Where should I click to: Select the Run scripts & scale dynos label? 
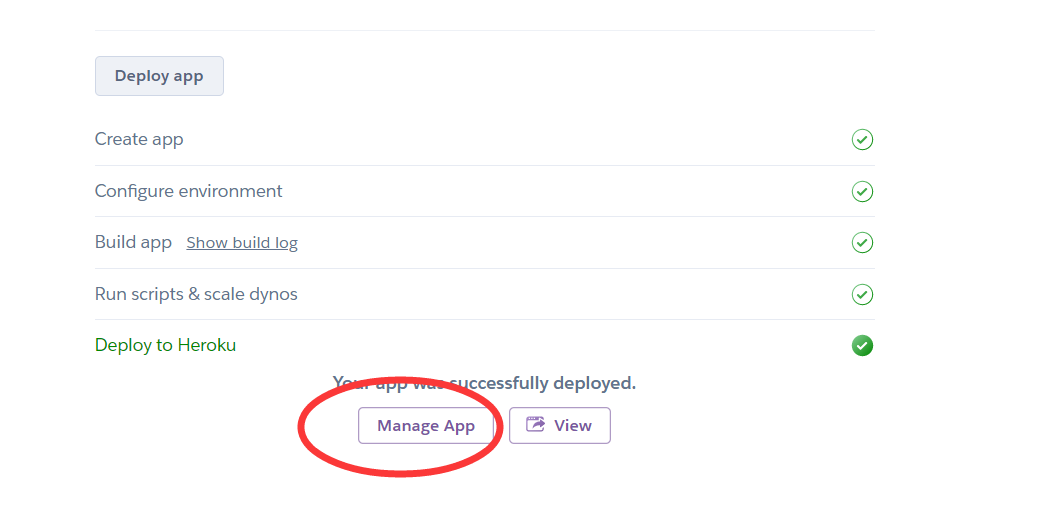coord(196,294)
